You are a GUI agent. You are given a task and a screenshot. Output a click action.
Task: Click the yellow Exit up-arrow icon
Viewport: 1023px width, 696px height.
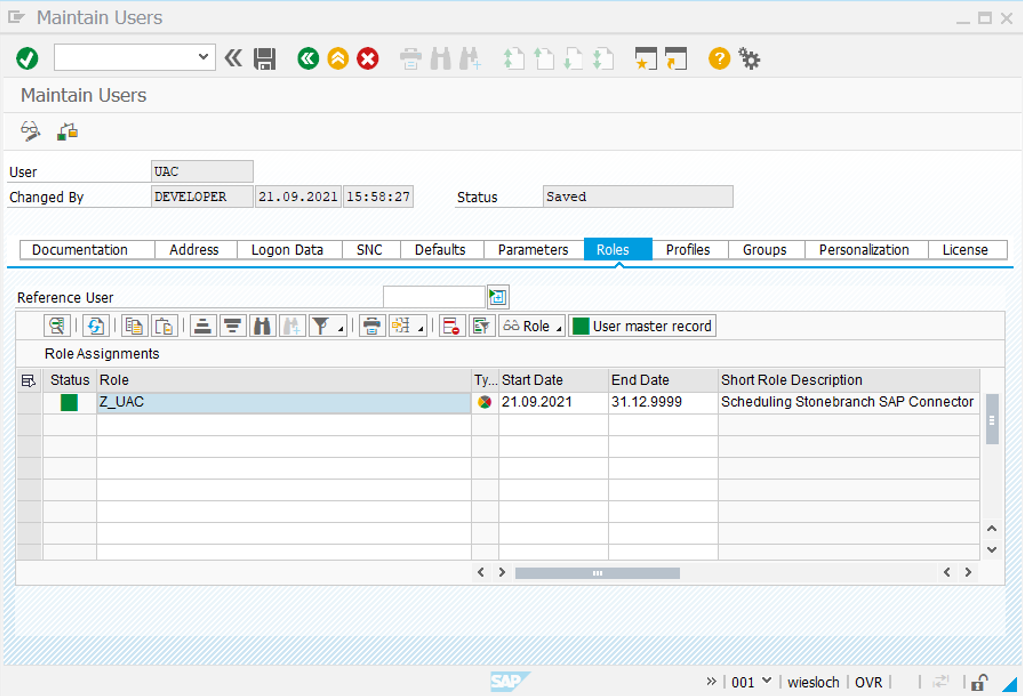click(338, 59)
